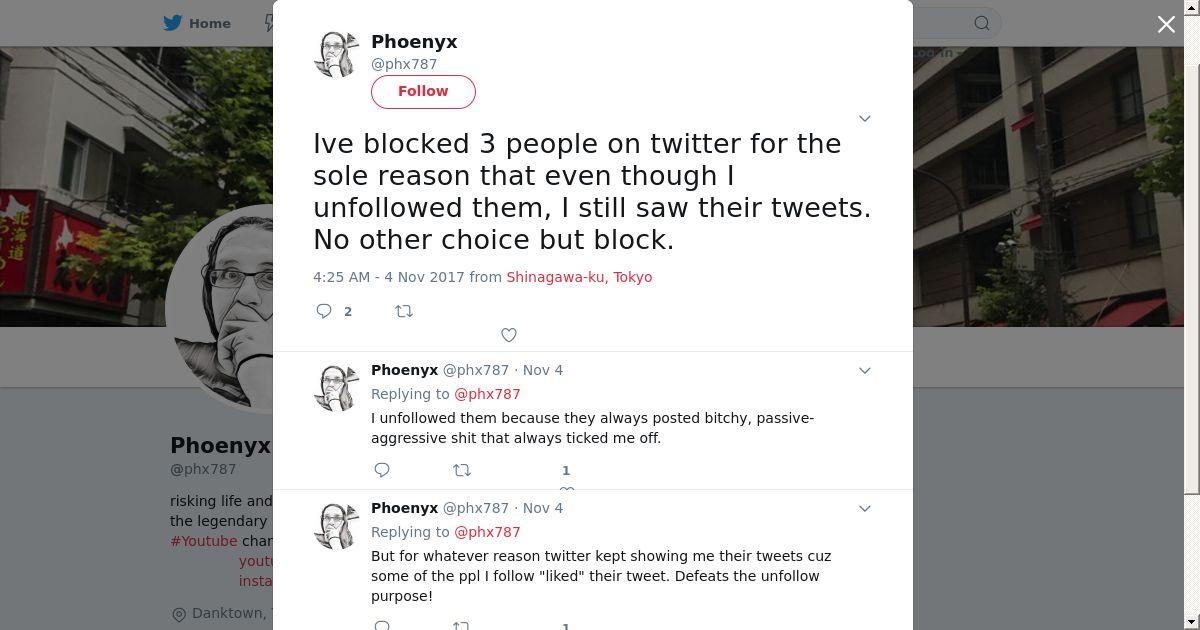Click Phoenyx name in tweet header
The height and width of the screenshot is (630, 1200).
(x=414, y=42)
